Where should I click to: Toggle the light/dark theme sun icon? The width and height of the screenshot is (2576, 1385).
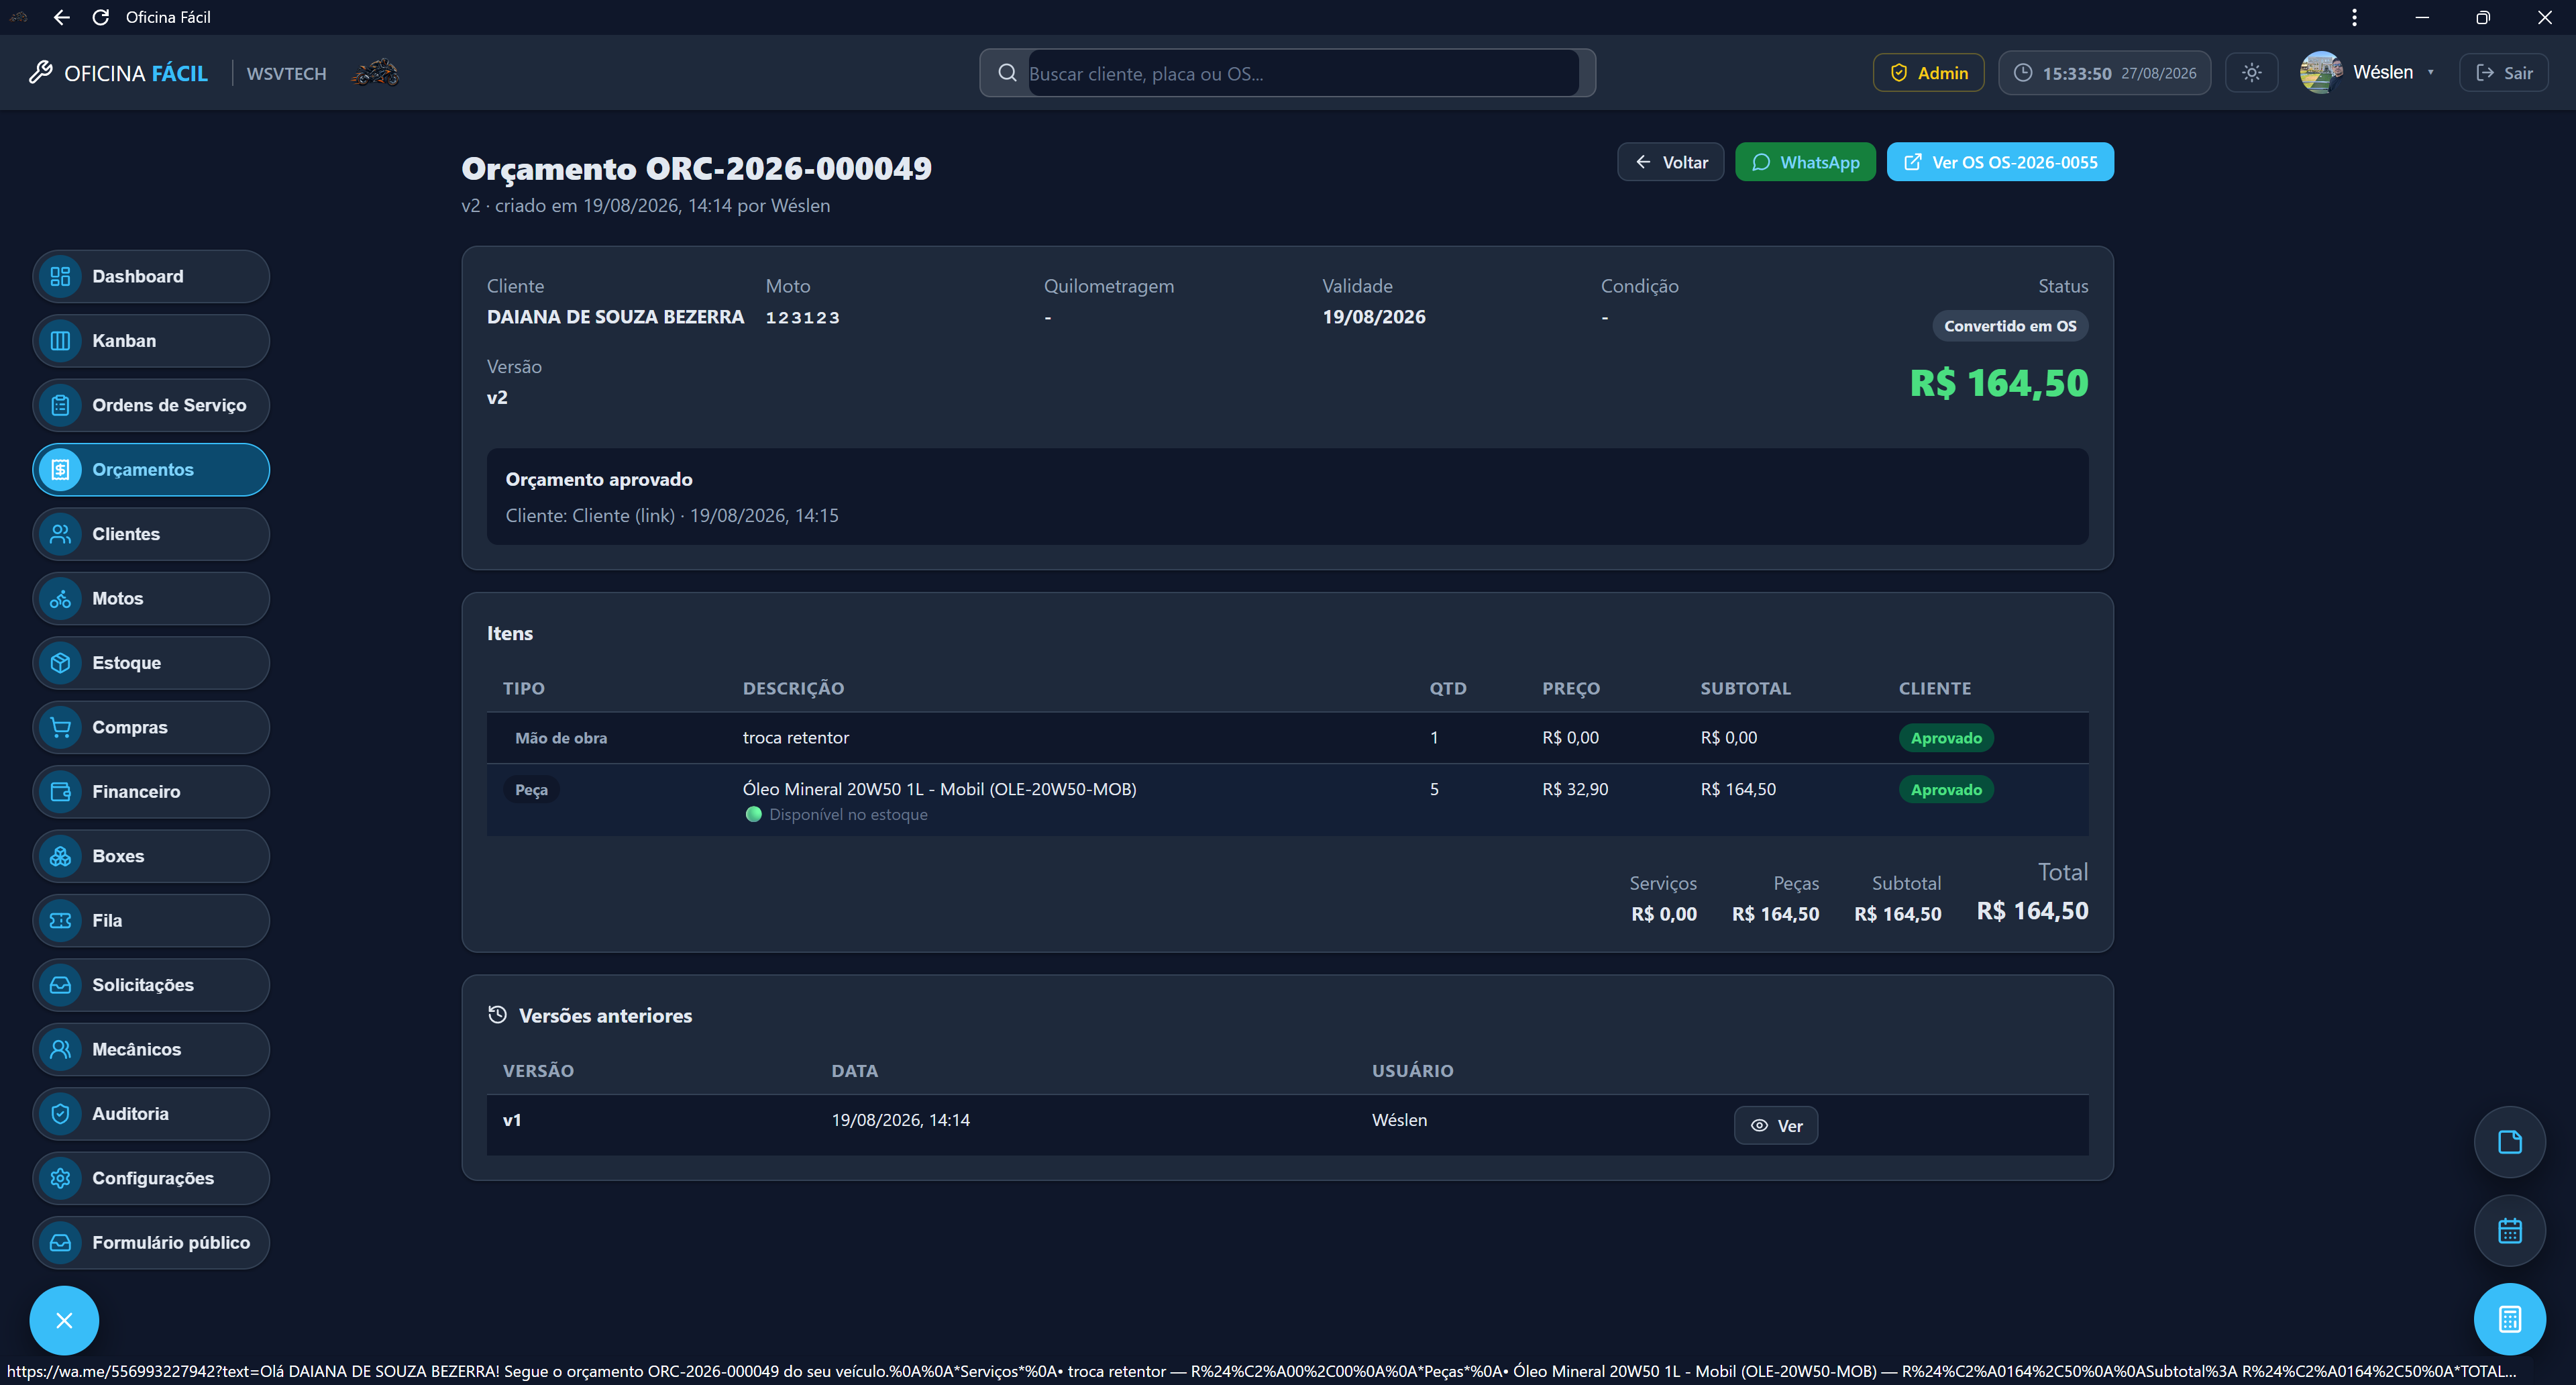[x=2251, y=73]
